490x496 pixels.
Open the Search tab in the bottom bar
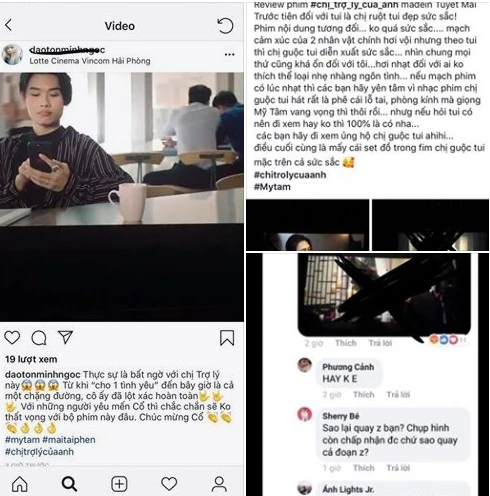coord(69,484)
